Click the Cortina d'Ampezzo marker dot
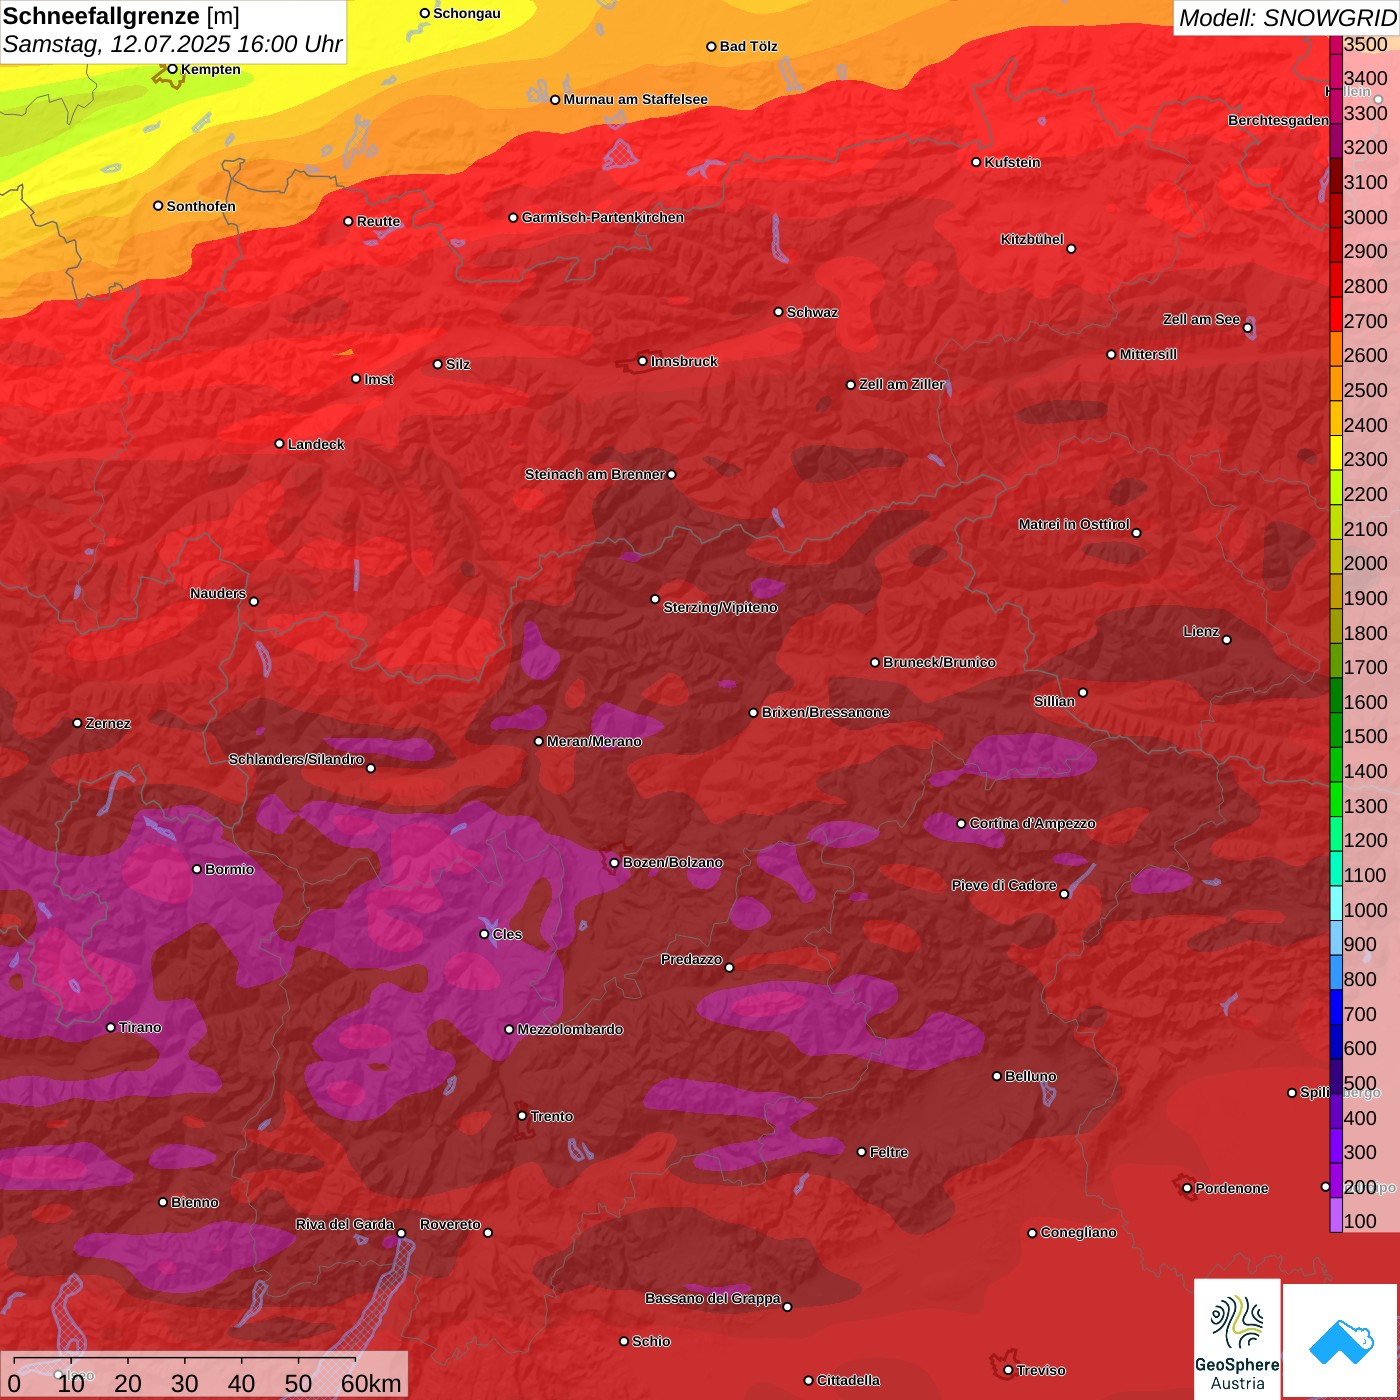Viewport: 1400px width, 1400px height. coord(962,824)
